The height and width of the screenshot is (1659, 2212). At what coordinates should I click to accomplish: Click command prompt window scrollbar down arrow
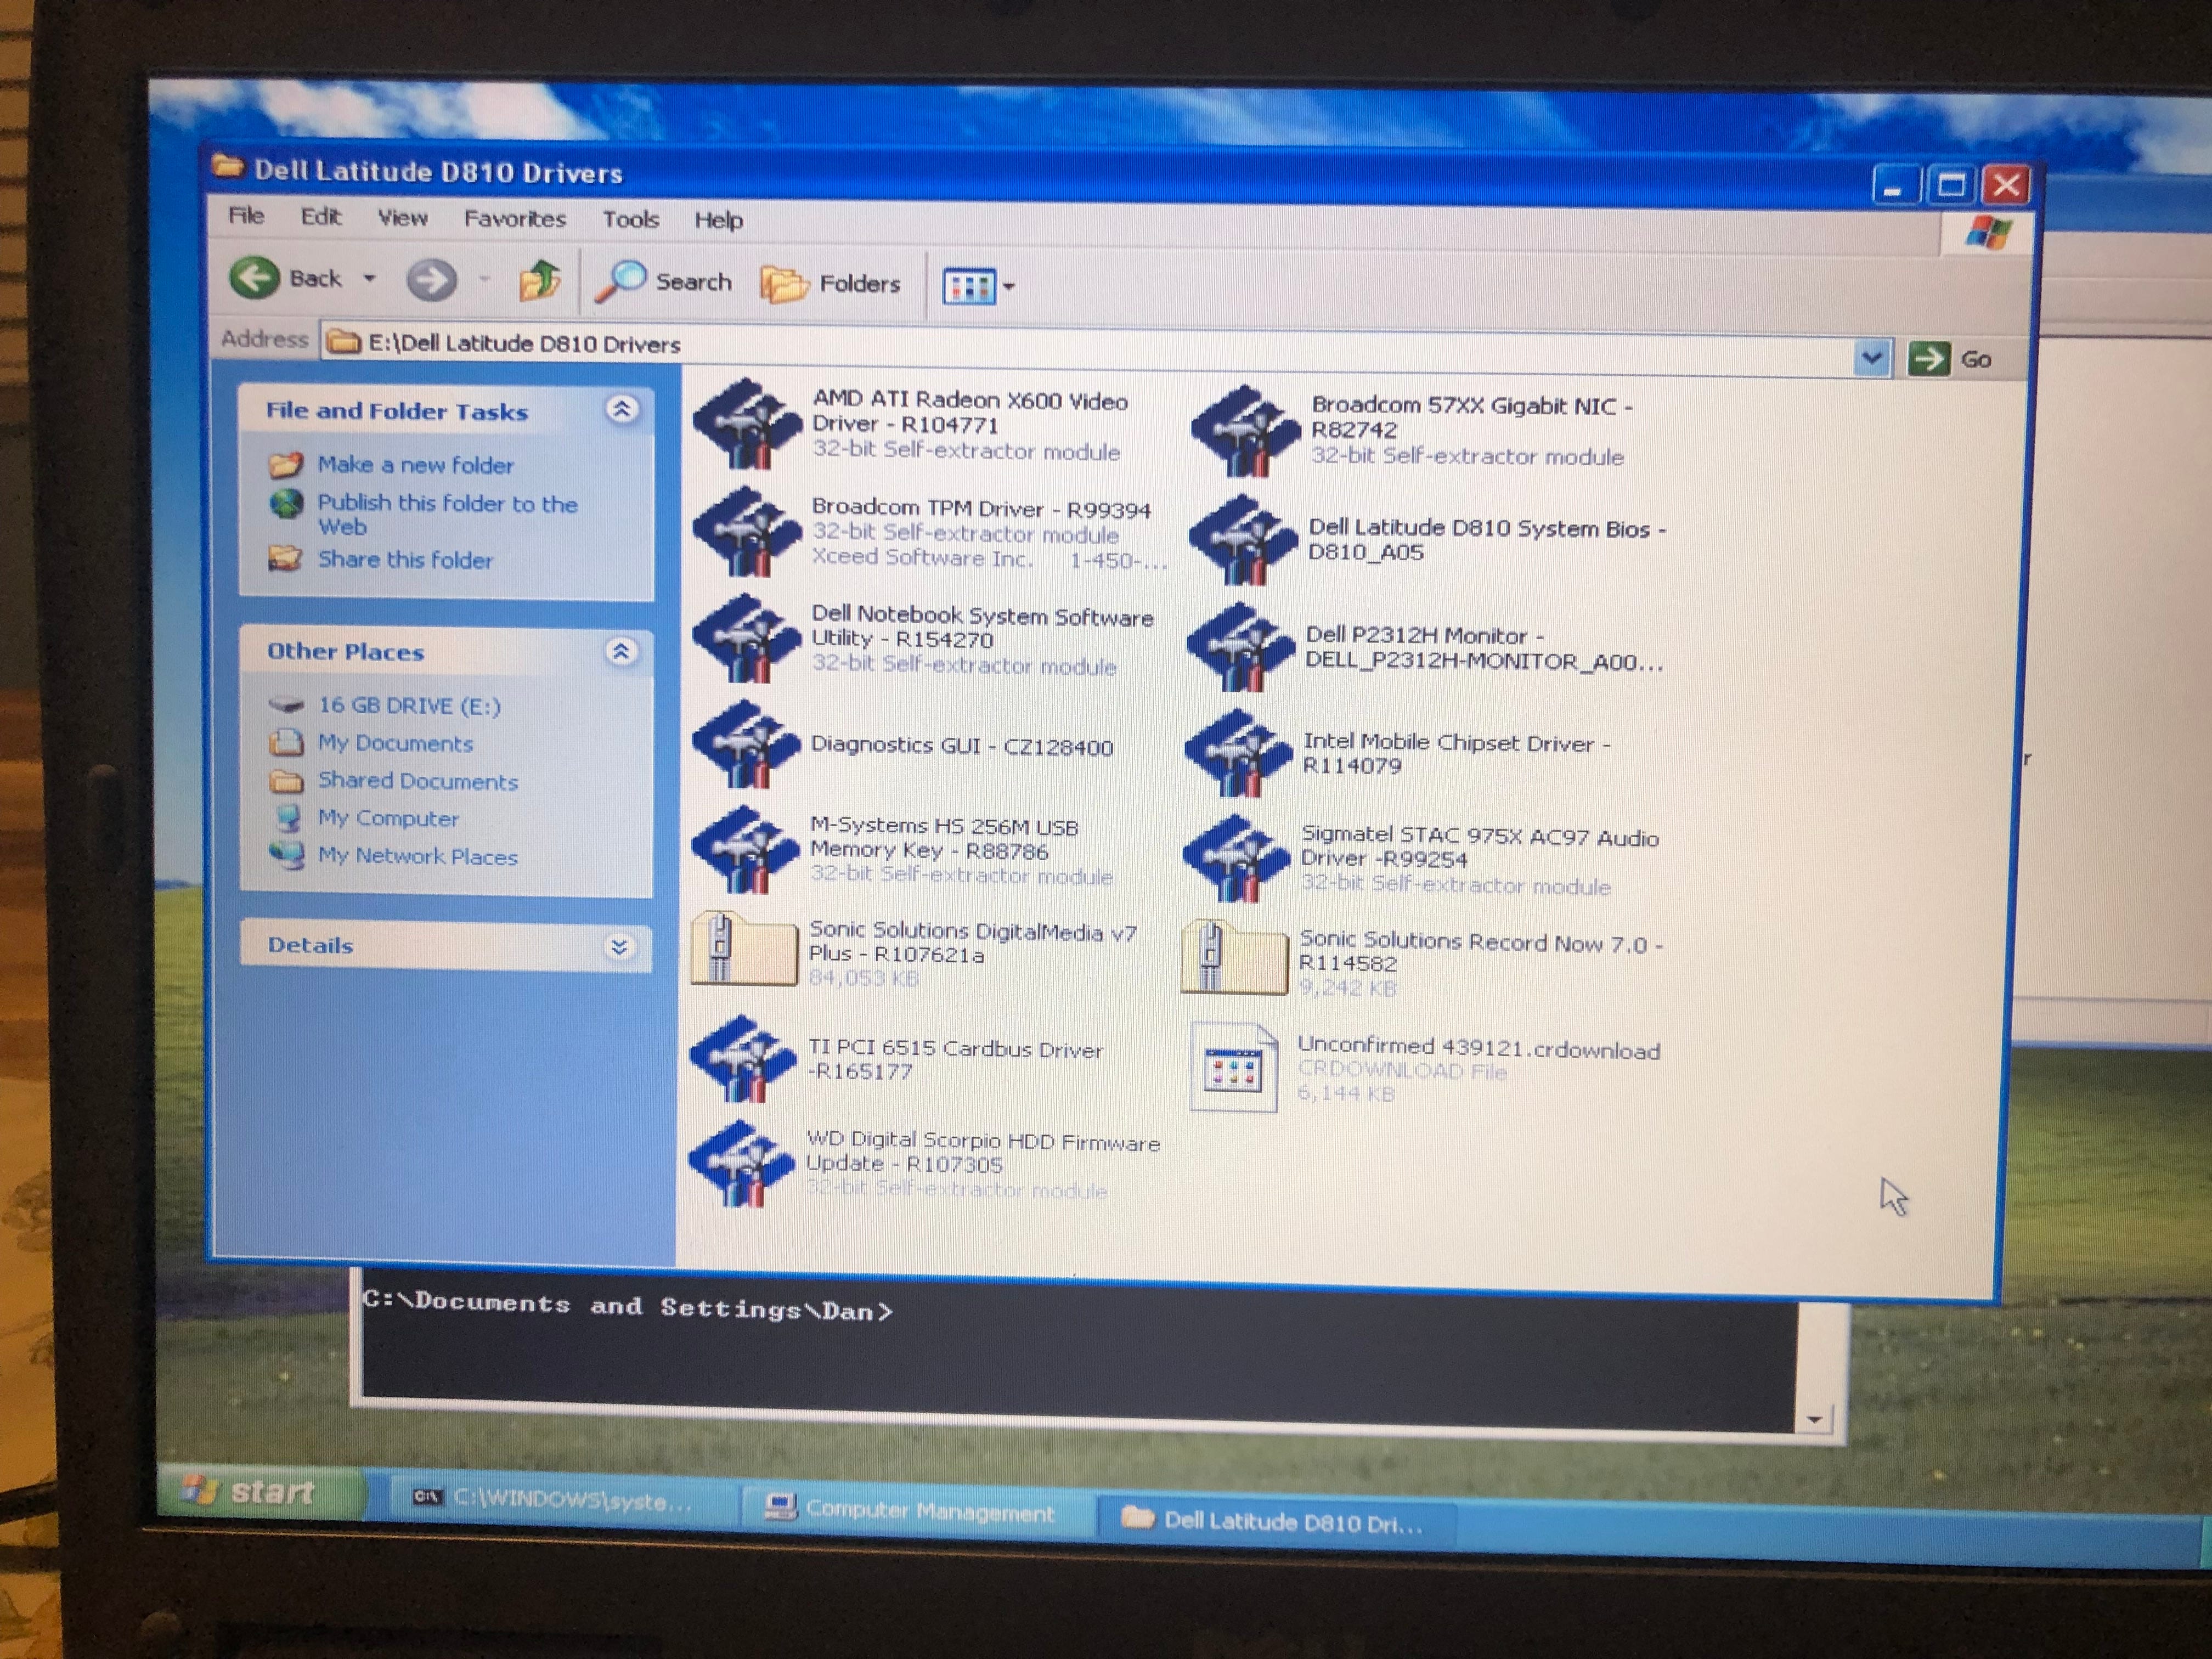pos(1814,1420)
